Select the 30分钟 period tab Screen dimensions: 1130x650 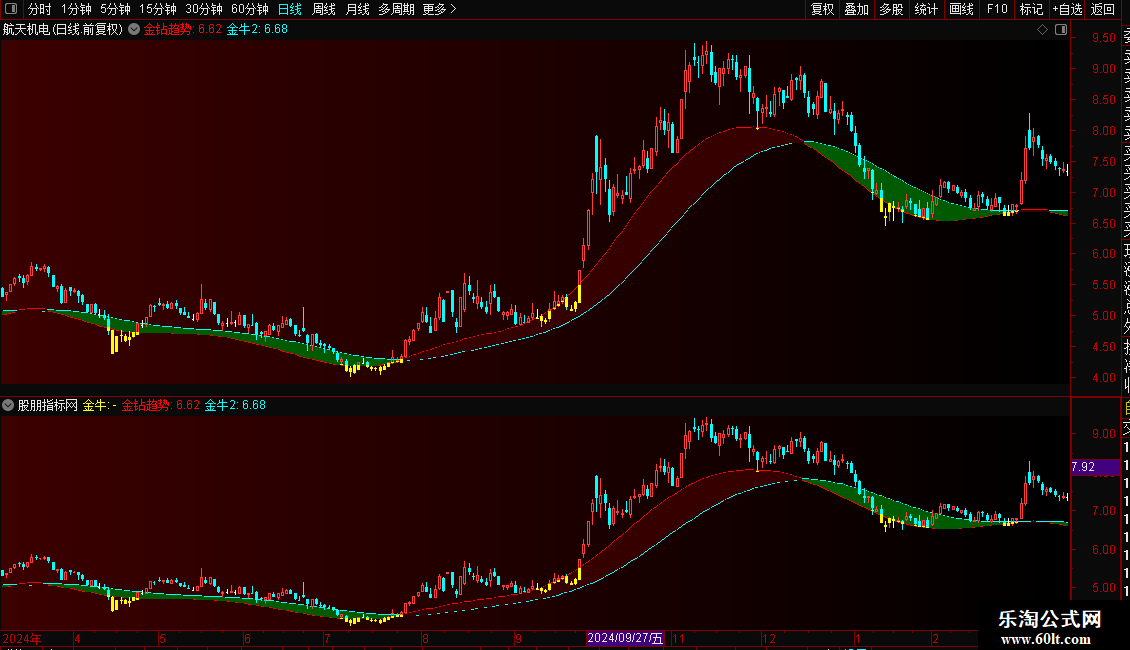point(204,9)
